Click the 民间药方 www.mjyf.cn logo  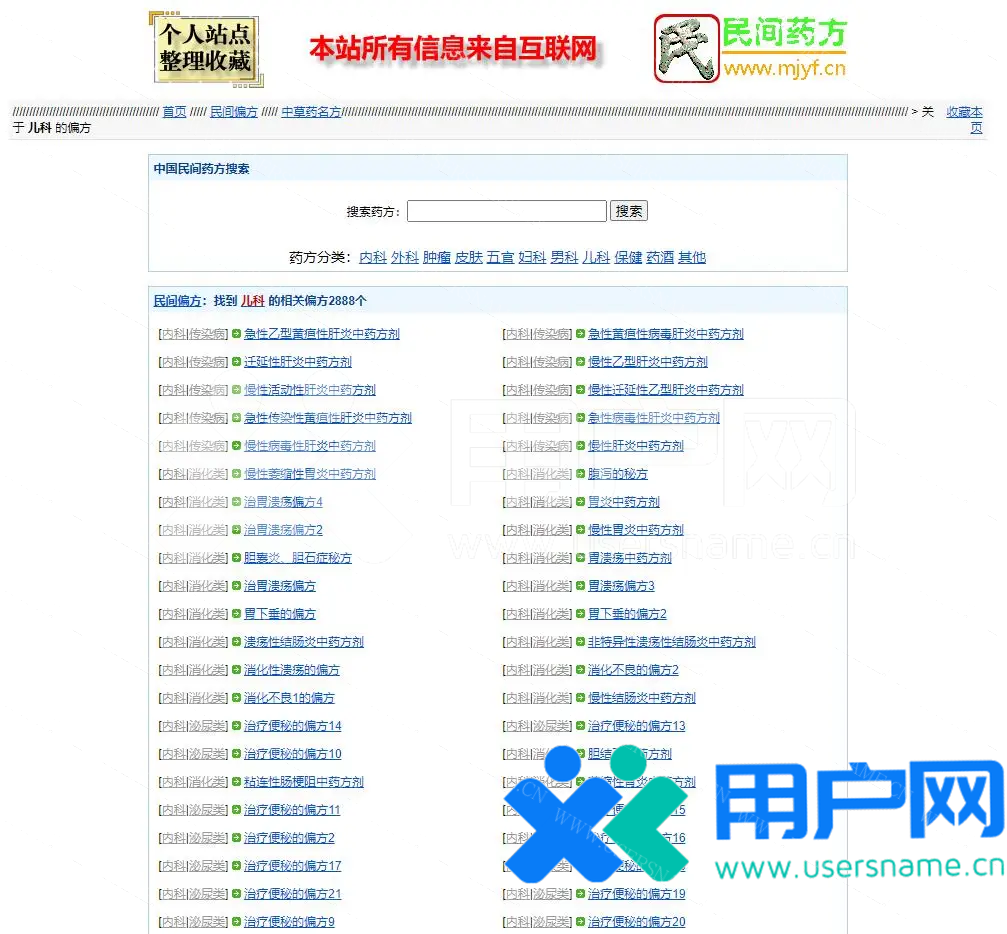(x=751, y=48)
